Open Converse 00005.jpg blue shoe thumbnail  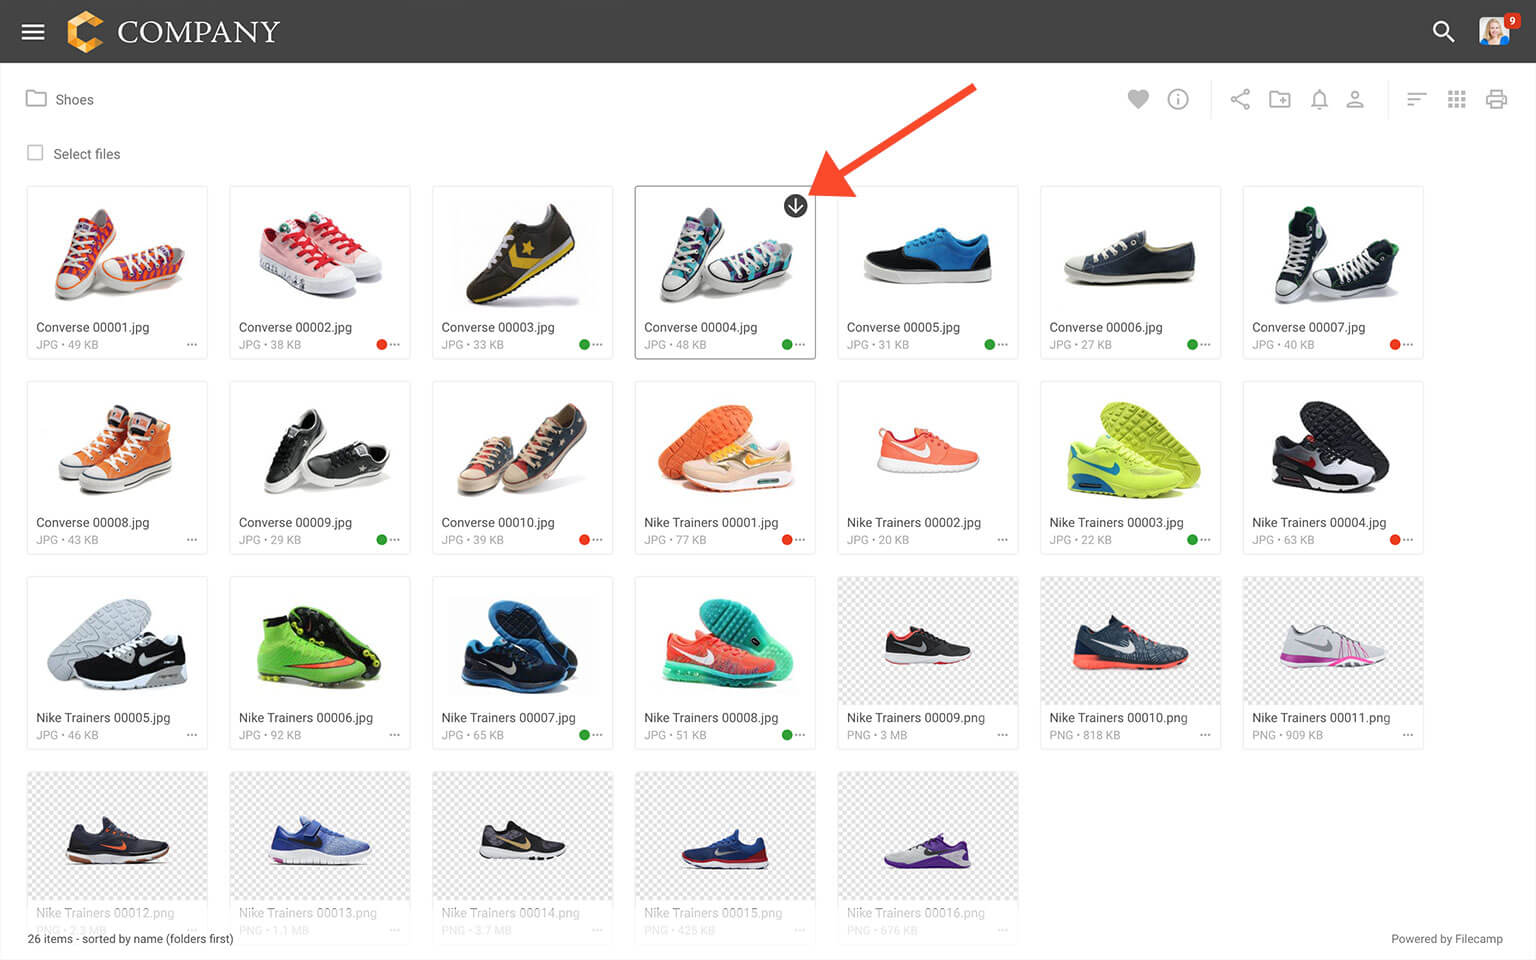click(x=928, y=252)
